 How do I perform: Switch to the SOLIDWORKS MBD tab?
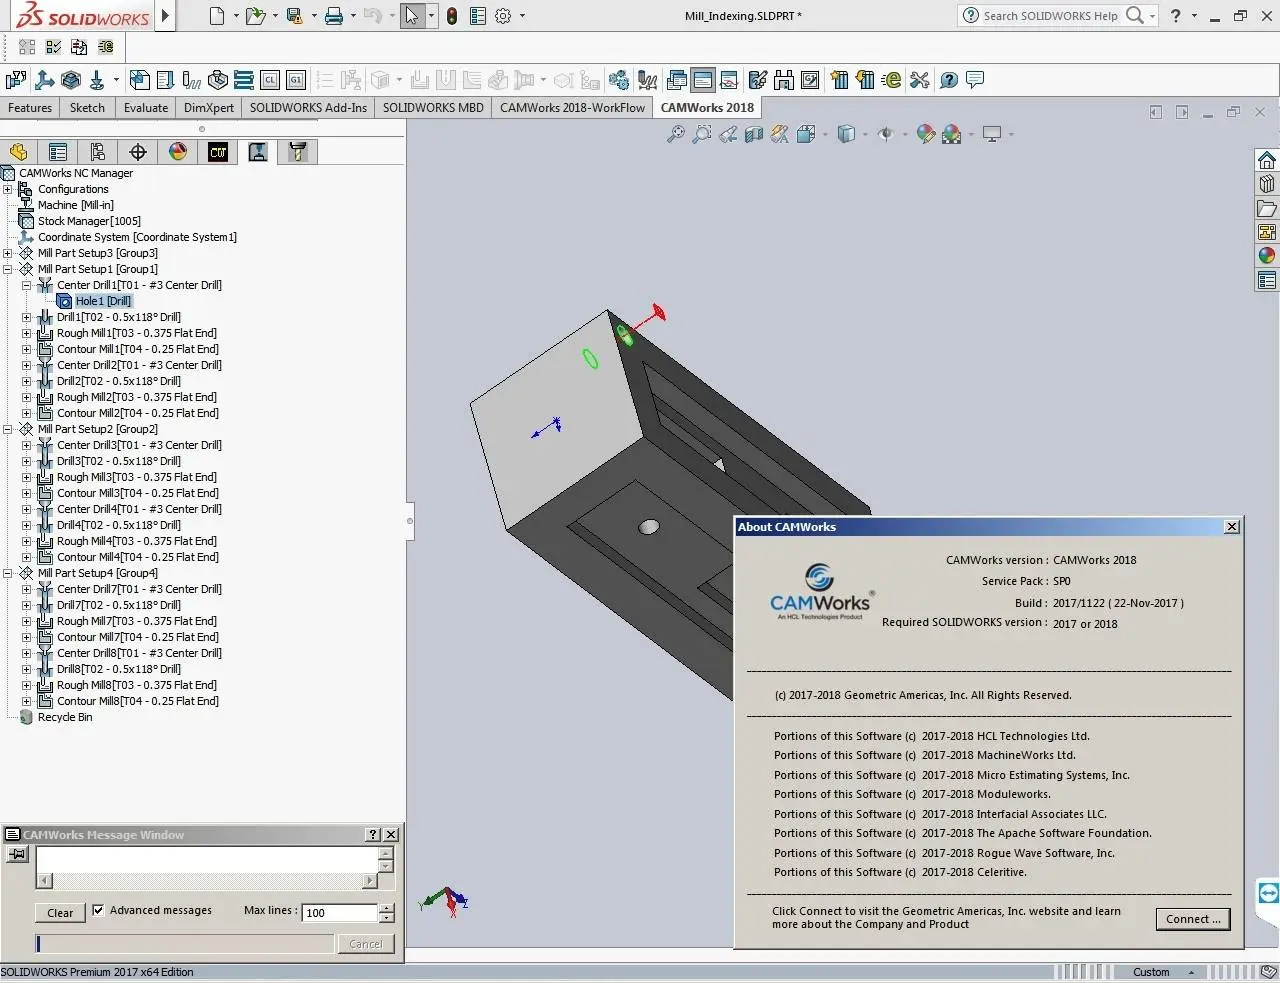pyautogui.click(x=433, y=108)
